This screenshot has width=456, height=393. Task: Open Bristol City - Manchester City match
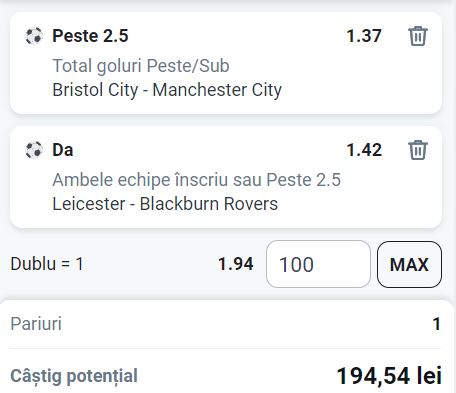(167, 90)
